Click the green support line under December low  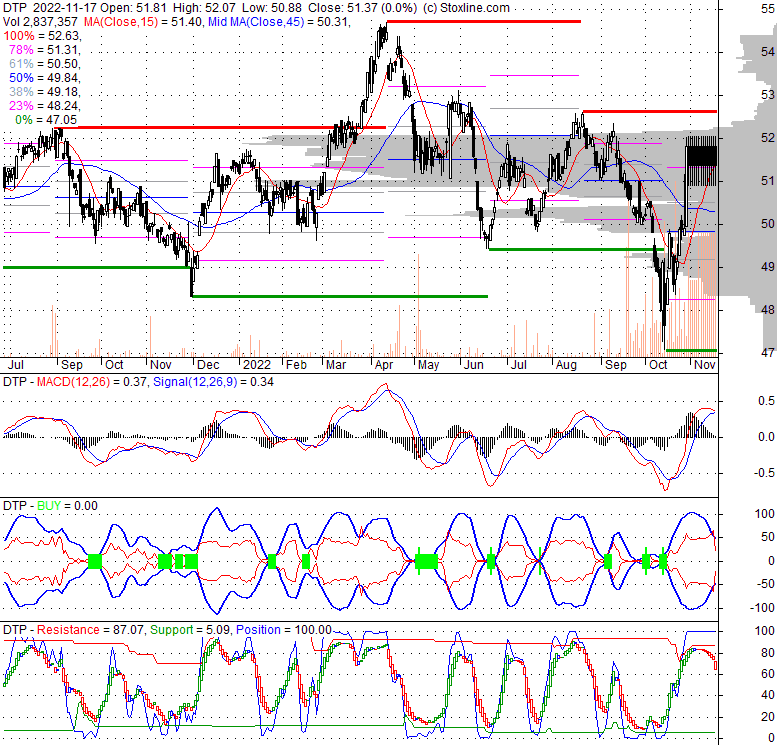tap(340, 296)
